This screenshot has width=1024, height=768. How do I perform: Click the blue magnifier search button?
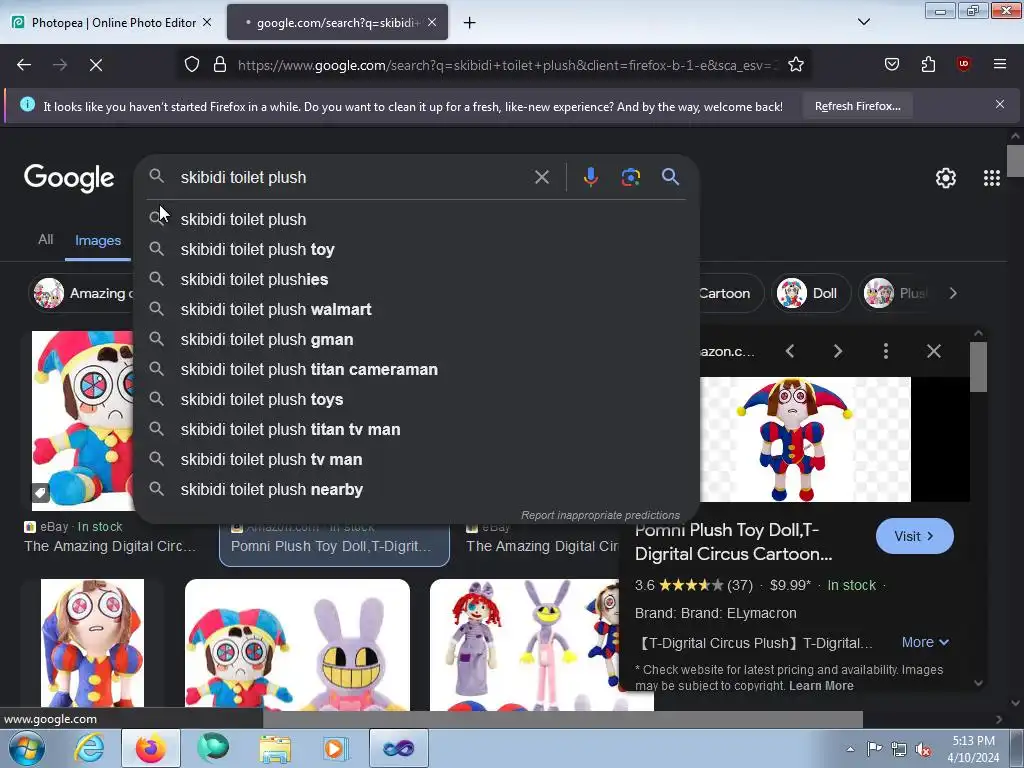[x=670, y=177]
